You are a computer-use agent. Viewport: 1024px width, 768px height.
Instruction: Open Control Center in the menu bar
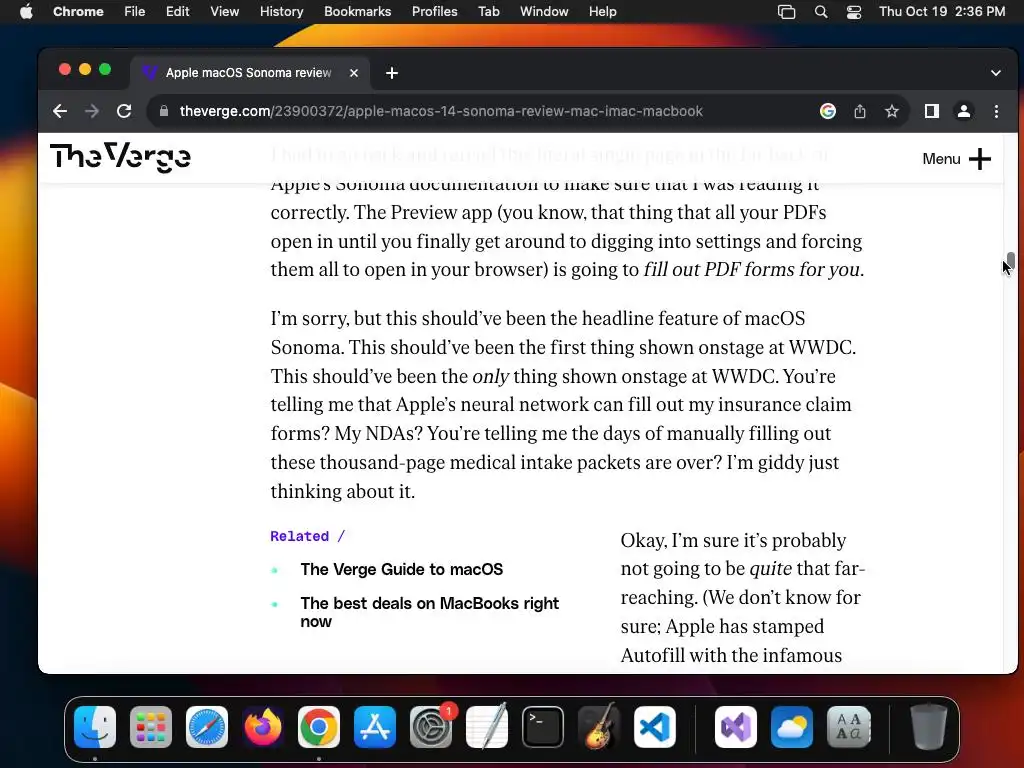click(854, 12)
